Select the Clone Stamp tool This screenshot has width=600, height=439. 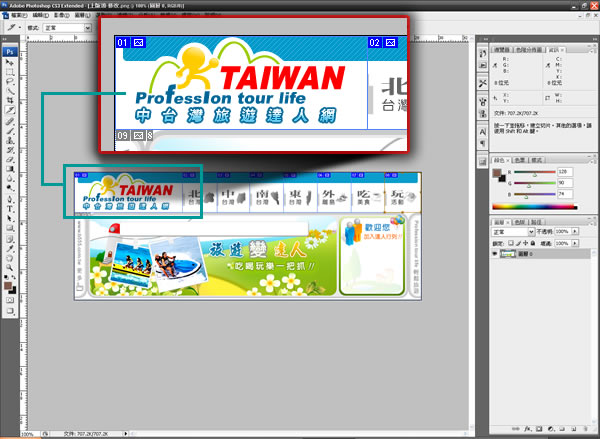click(x=10, y=141)
